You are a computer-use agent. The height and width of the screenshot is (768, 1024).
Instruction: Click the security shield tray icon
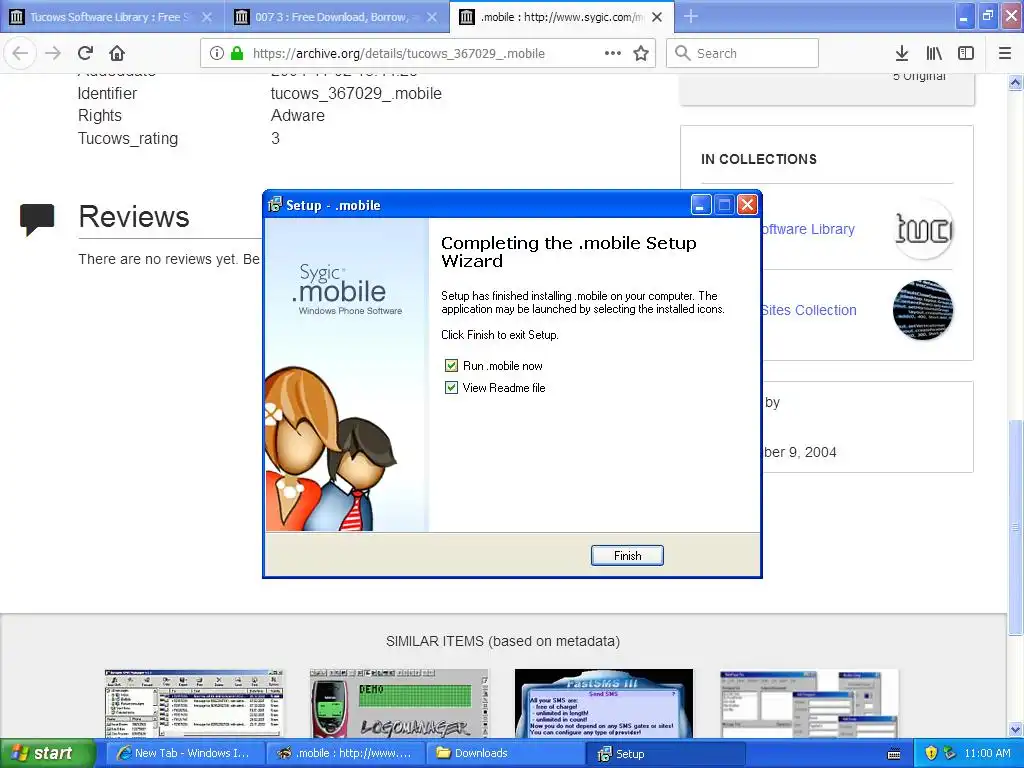pyautogui.click(x=931, y=754)
